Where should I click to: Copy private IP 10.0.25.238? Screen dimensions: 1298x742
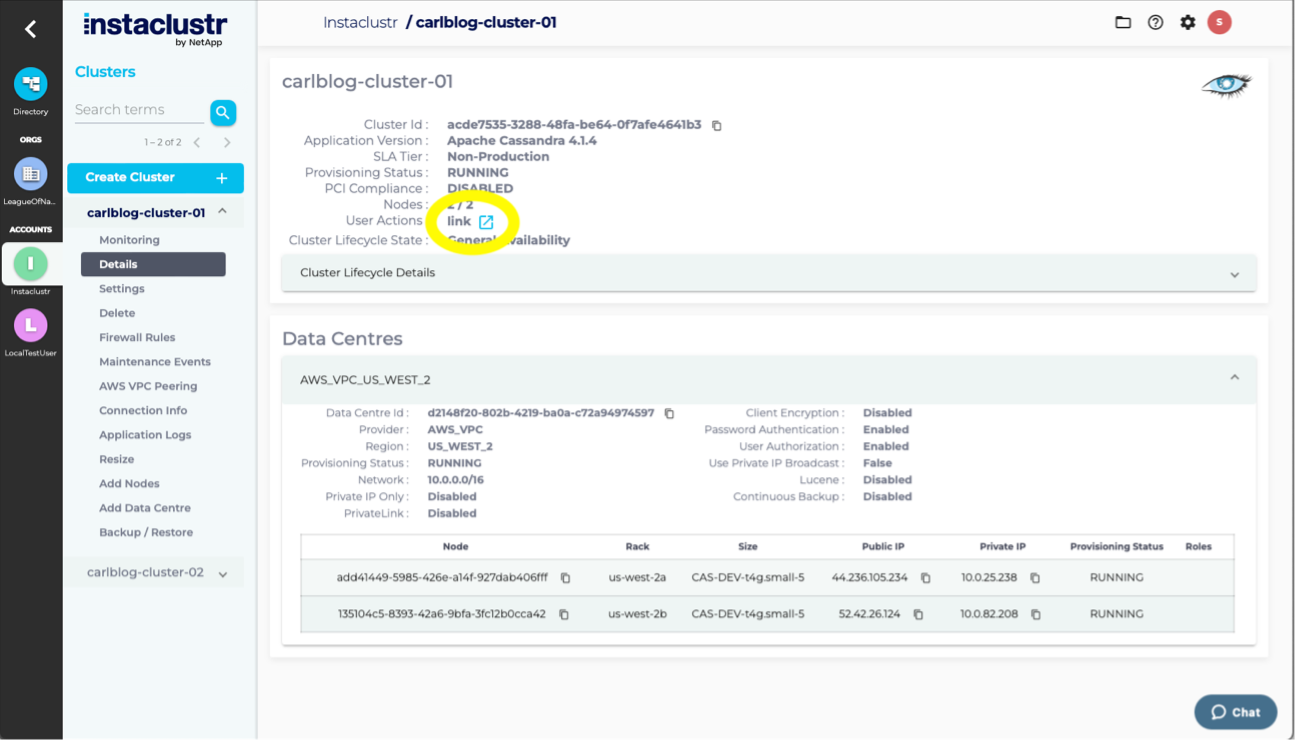pos(1035,578)
